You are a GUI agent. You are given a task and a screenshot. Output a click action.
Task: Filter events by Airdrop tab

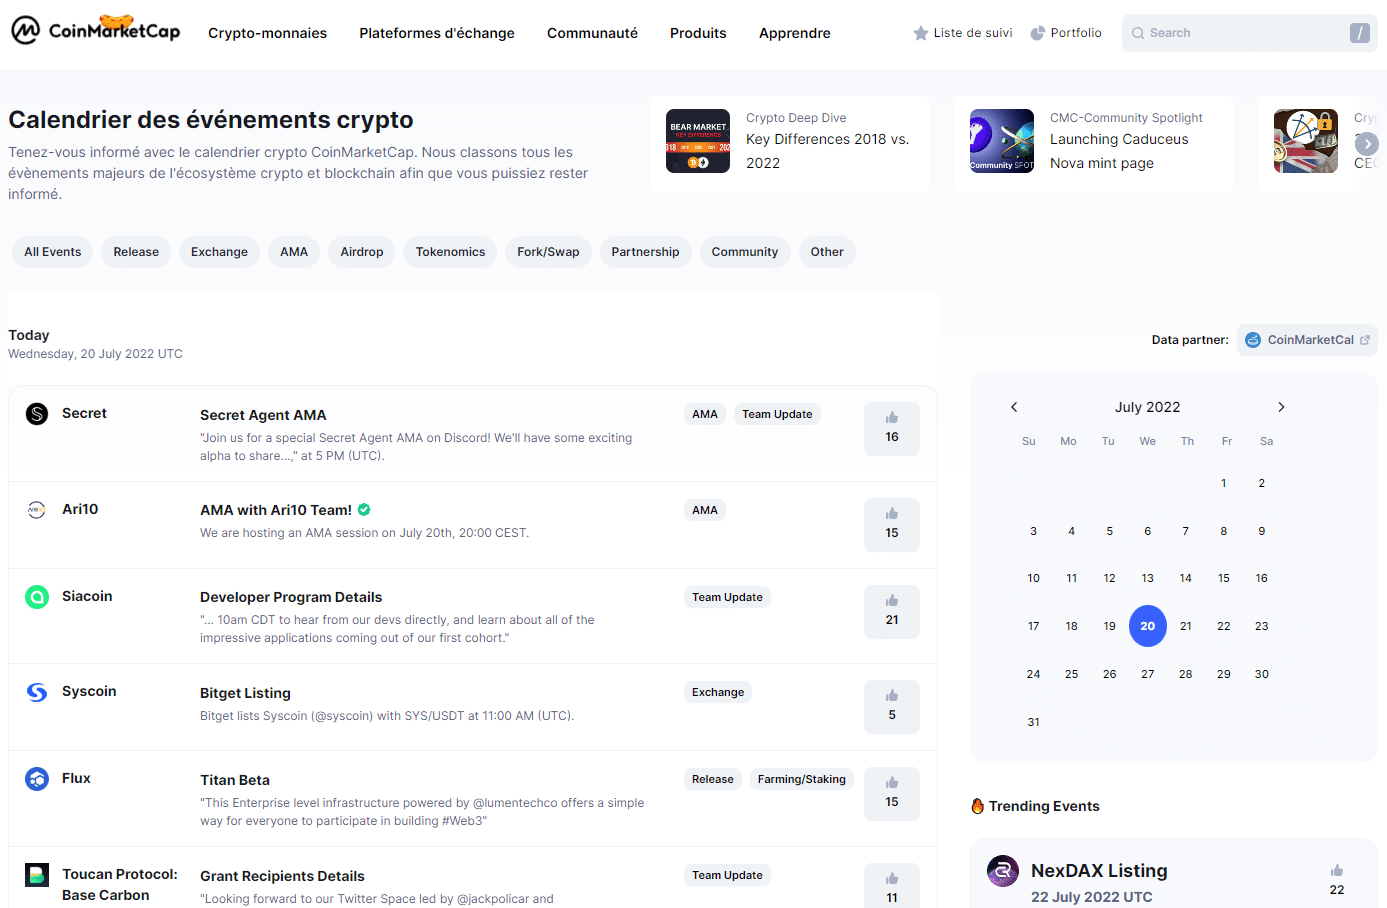(361, 252)
